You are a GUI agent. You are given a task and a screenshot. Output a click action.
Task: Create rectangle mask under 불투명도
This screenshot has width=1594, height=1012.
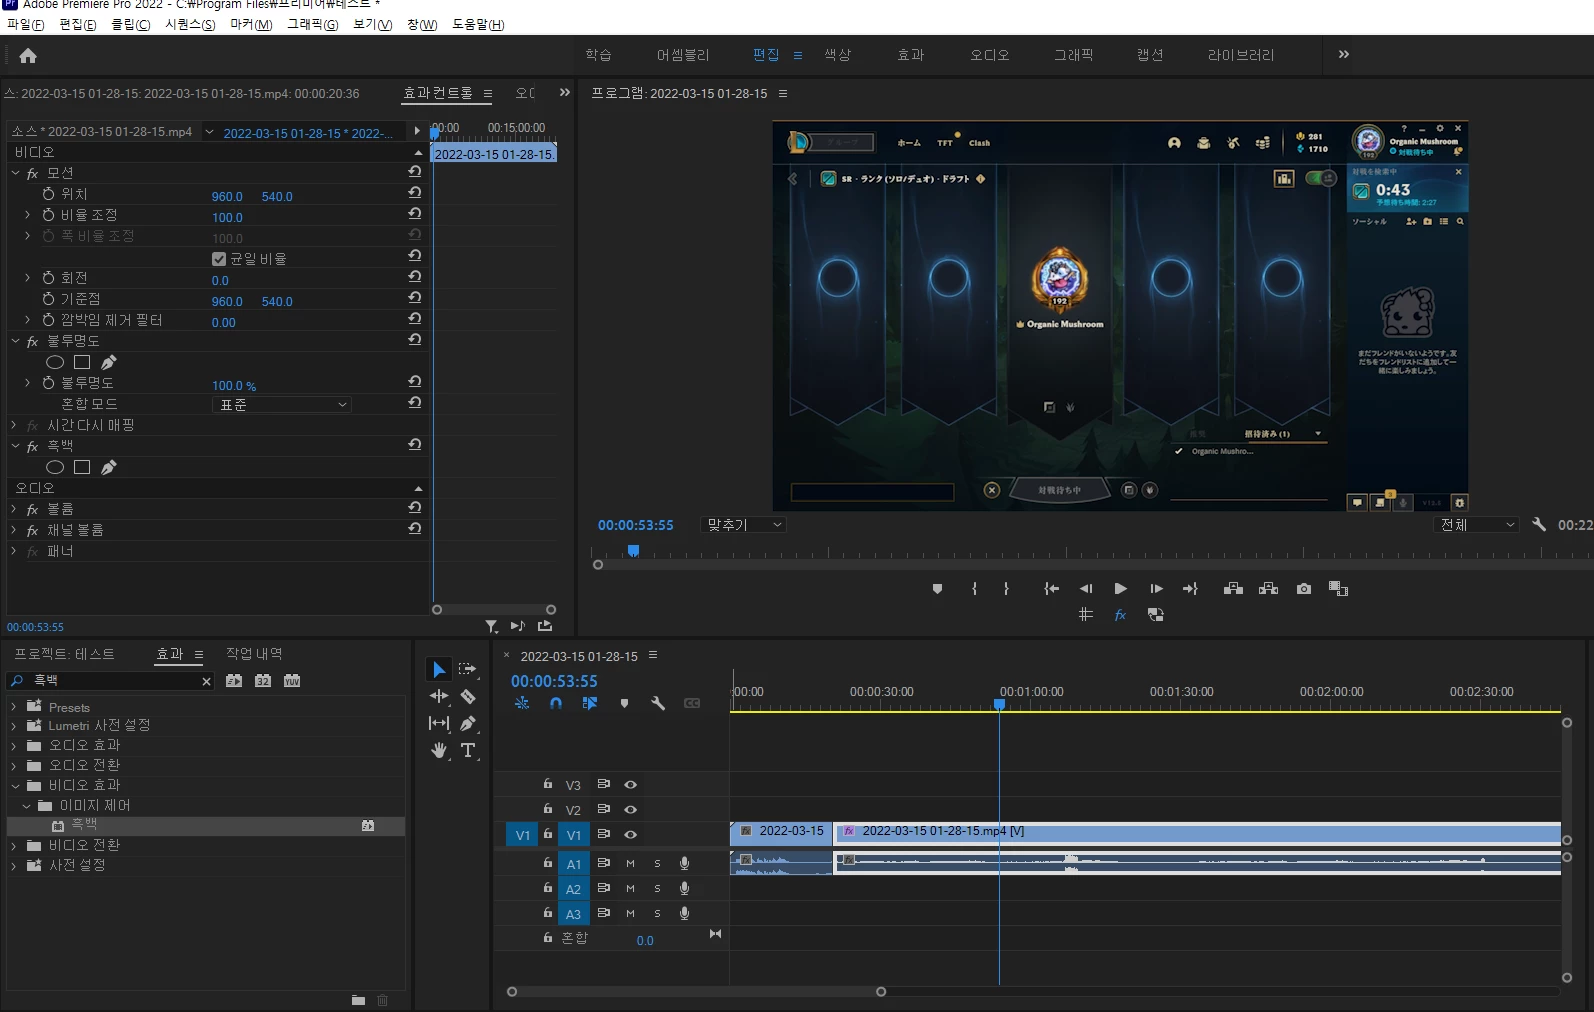coord(82,362)
